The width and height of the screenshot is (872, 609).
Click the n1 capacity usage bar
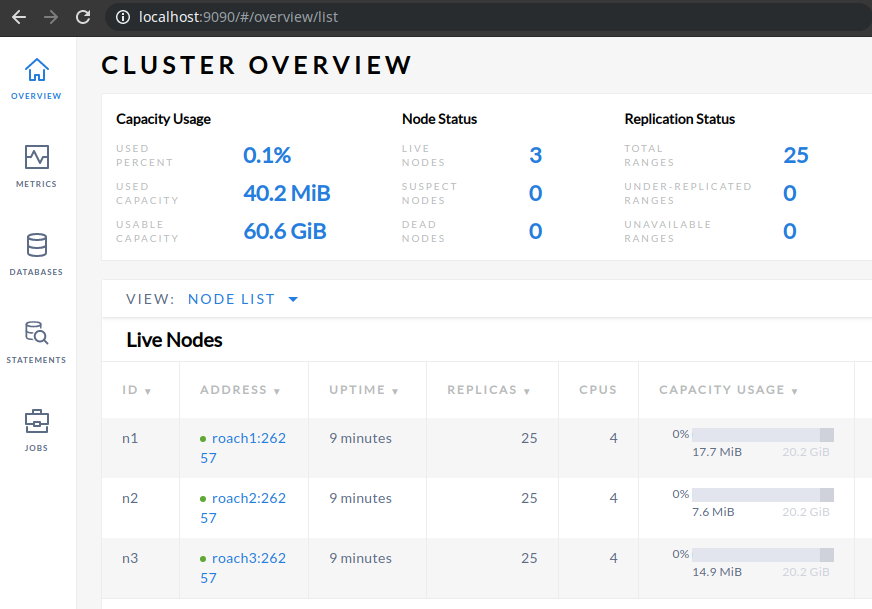pos(762,435)
